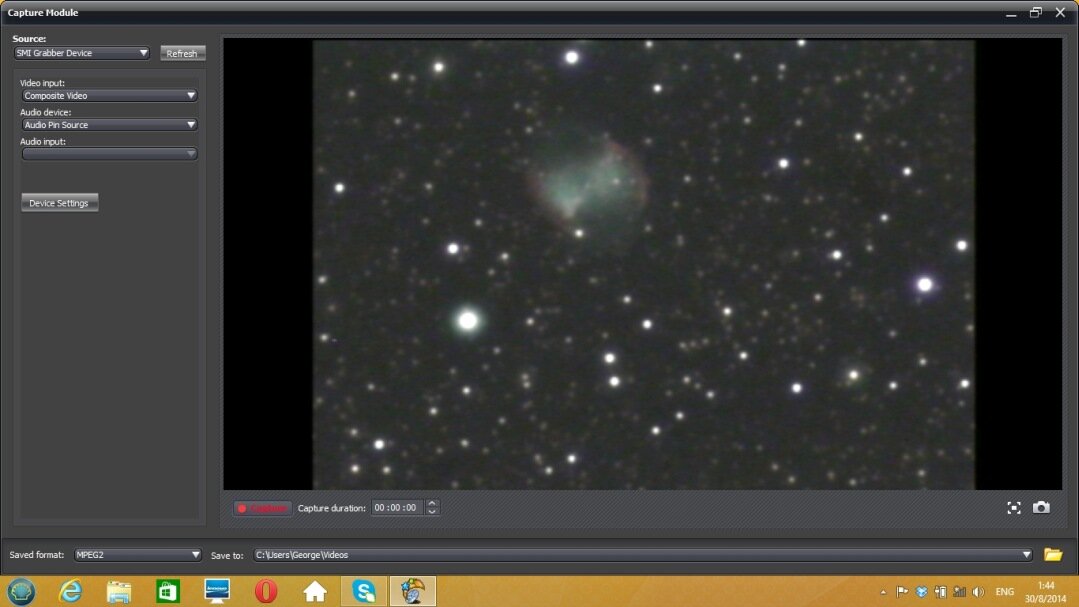Open the empty Audio input dropdown
Viewport: 1079px width, 607px height.
click(x=109, y=154)
